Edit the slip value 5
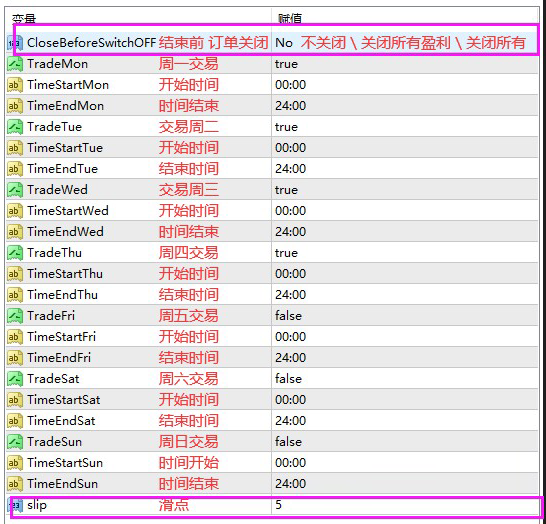Image resolution: width=546 pixels, height=524 pixels. (x=278, y=505)
